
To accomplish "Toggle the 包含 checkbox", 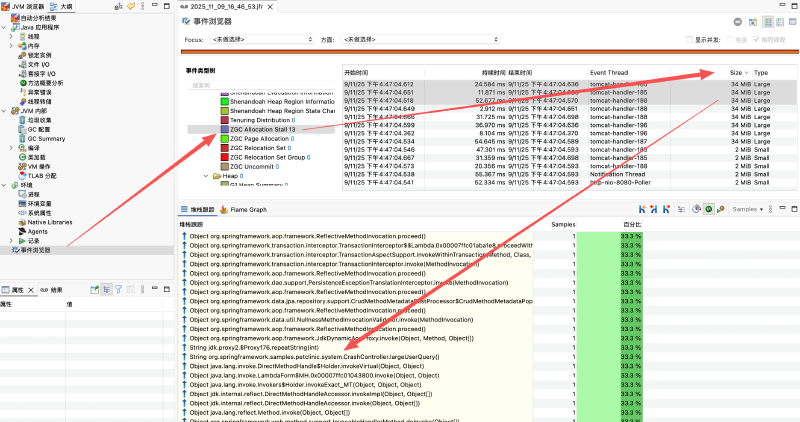I will pos(729,39).
